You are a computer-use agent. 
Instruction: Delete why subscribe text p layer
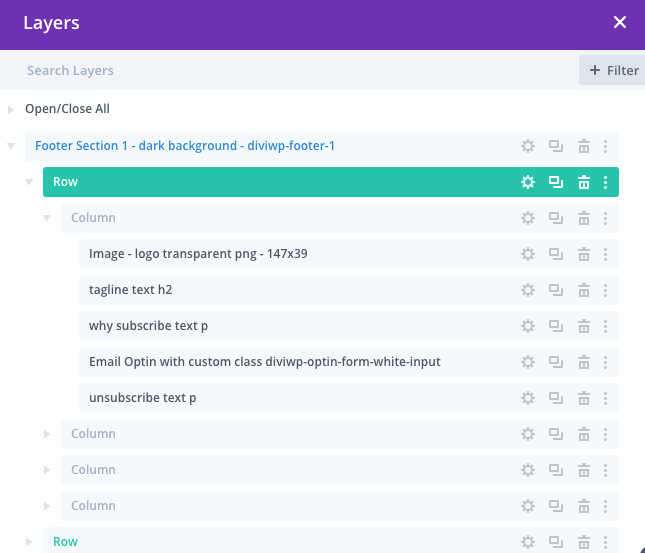click(584, 326)
